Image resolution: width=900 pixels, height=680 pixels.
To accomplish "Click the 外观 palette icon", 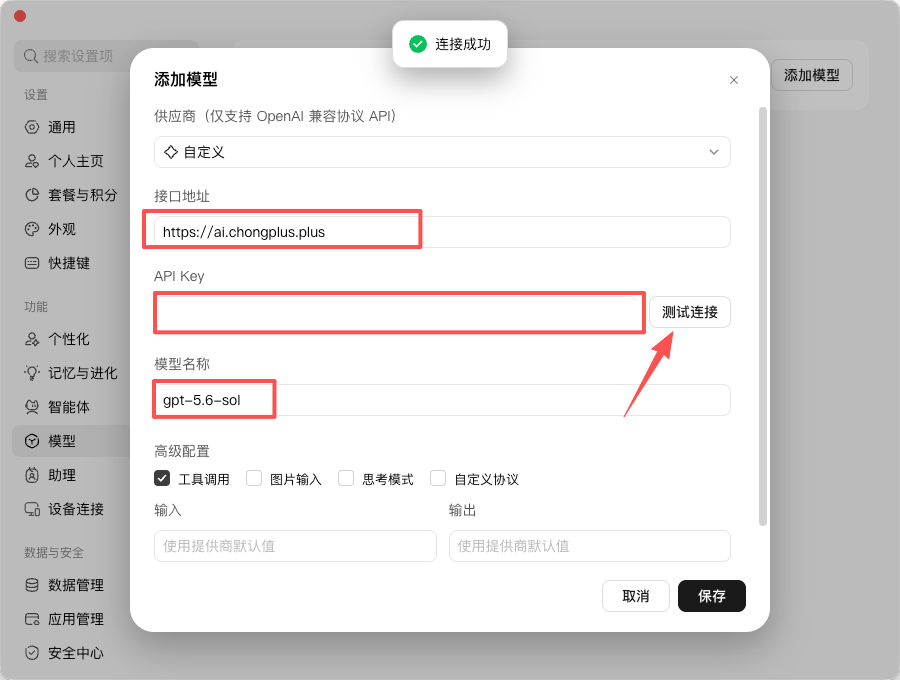I will [32, 229].
